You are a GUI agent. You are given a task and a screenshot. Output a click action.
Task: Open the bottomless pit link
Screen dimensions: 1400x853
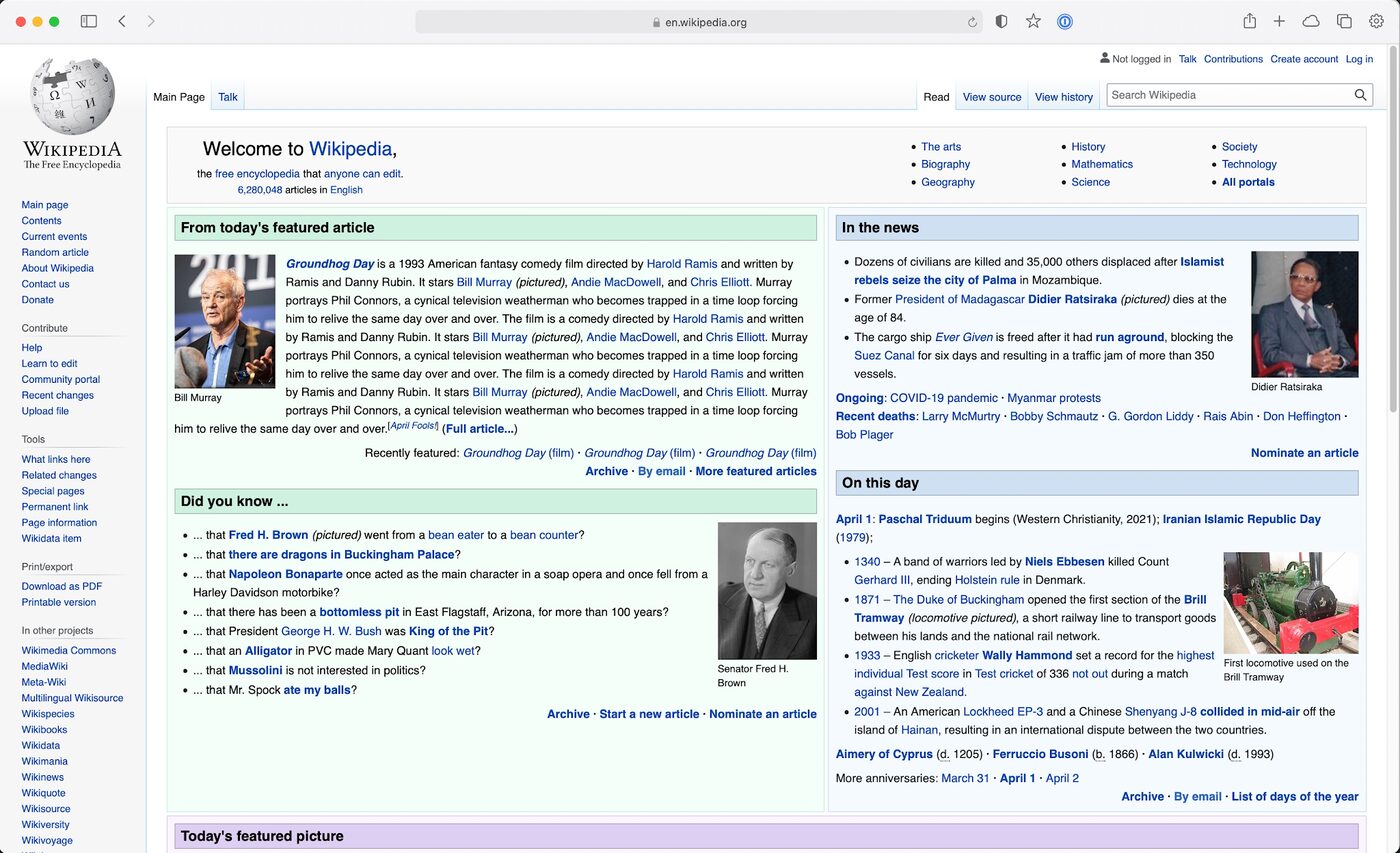(359, 612)
